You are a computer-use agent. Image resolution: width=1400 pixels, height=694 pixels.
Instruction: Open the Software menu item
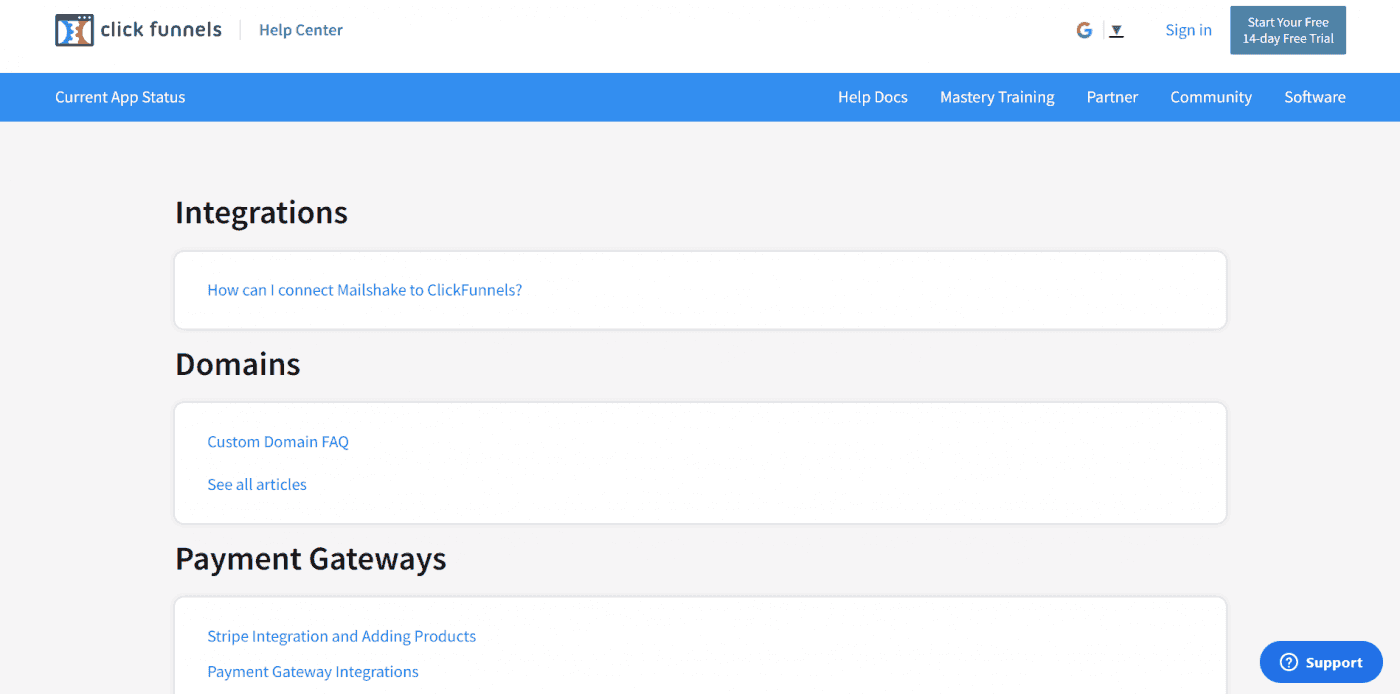(1315, 97)
